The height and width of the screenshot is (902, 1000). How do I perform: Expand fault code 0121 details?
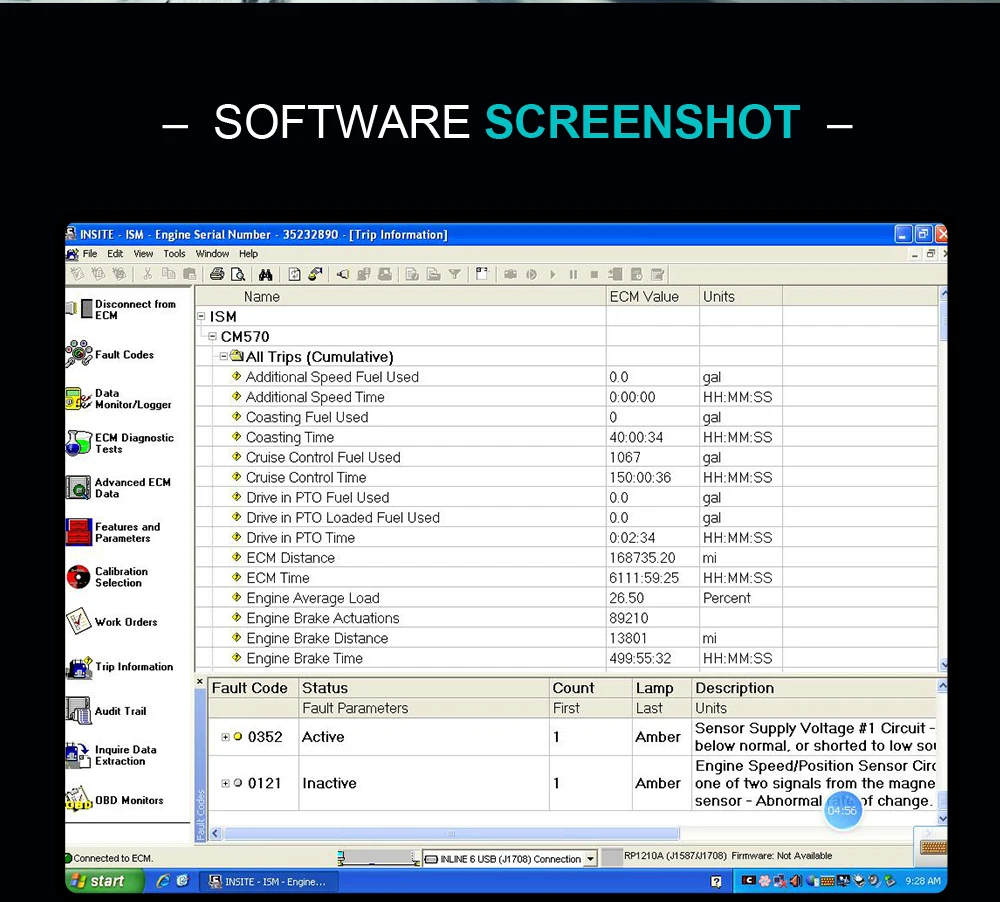tap(225, 783)
